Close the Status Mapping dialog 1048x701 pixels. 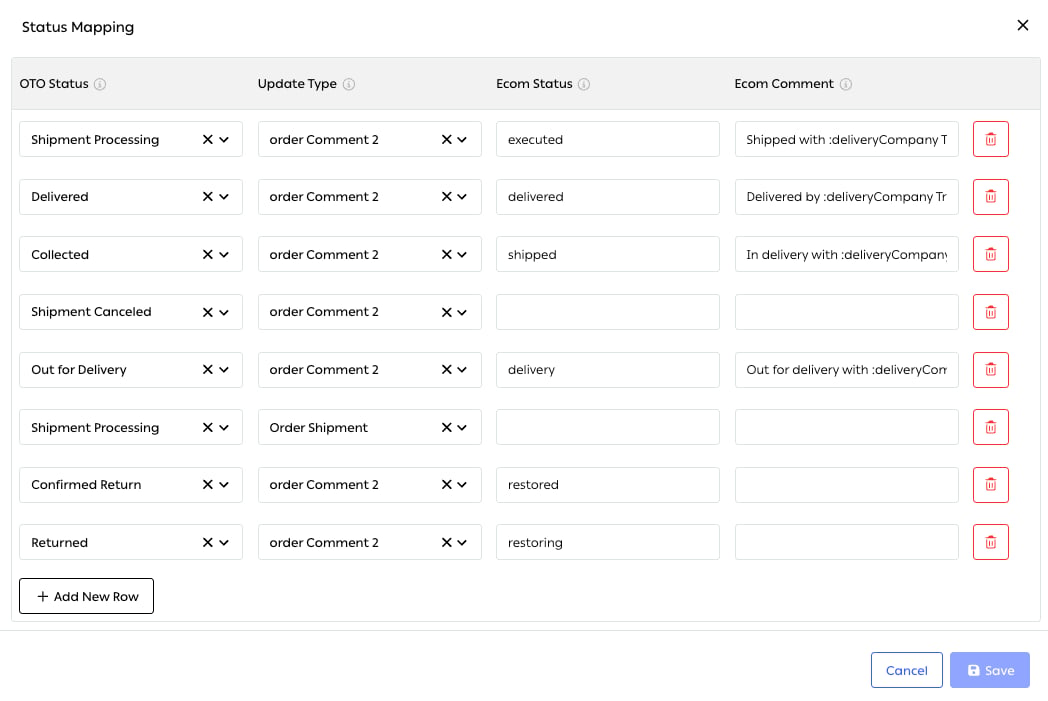coord(1023,25)
